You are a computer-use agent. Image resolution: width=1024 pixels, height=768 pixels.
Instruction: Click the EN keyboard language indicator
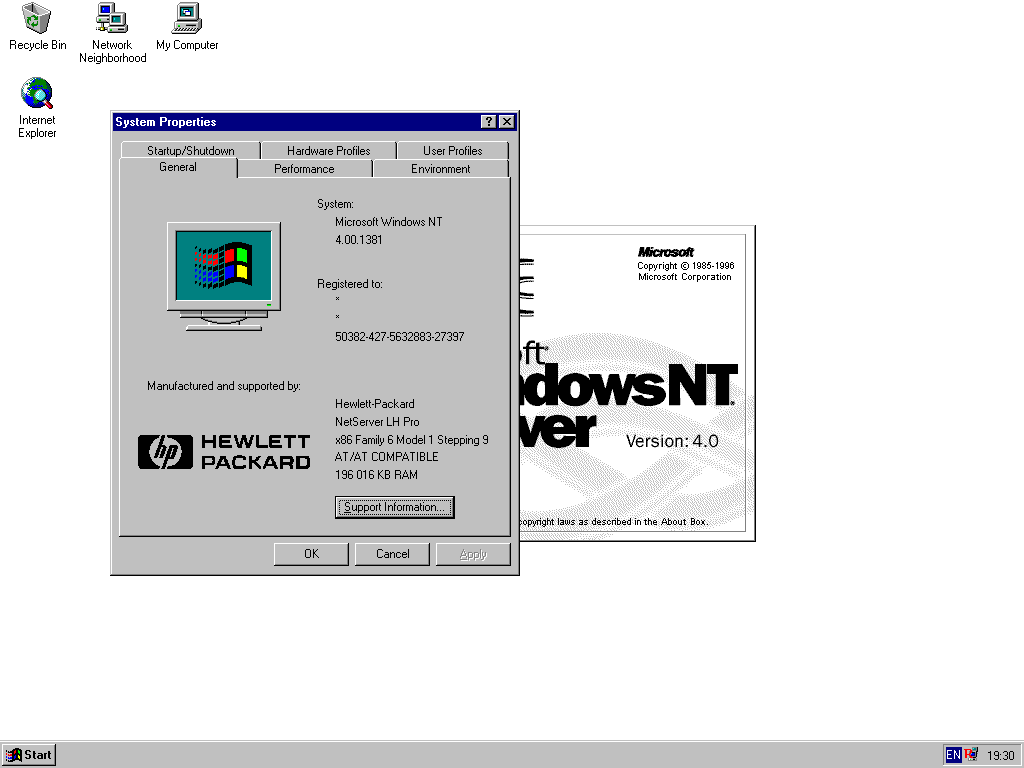coord(953,755)
